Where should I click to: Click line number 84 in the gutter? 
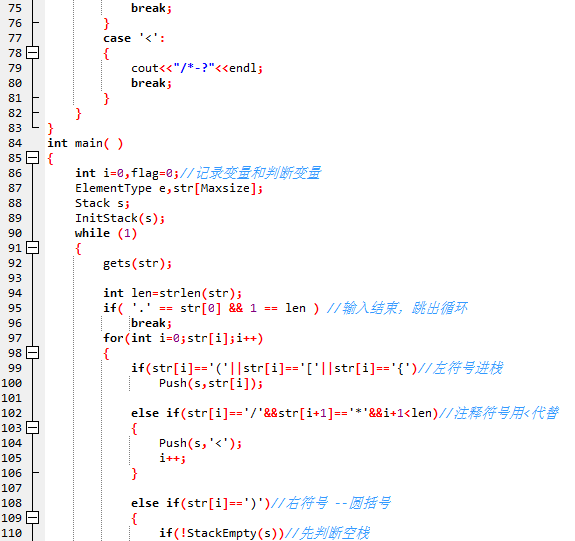[15, 143]
